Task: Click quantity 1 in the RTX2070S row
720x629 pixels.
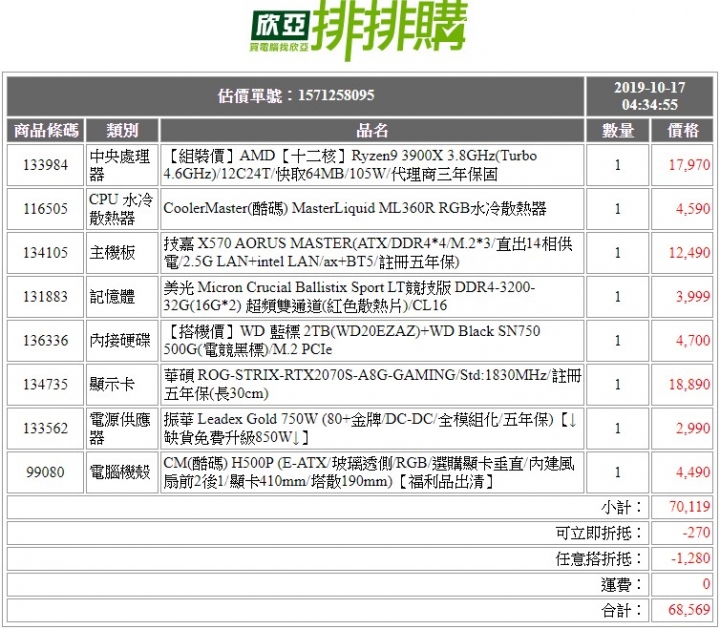Action: 618,384
